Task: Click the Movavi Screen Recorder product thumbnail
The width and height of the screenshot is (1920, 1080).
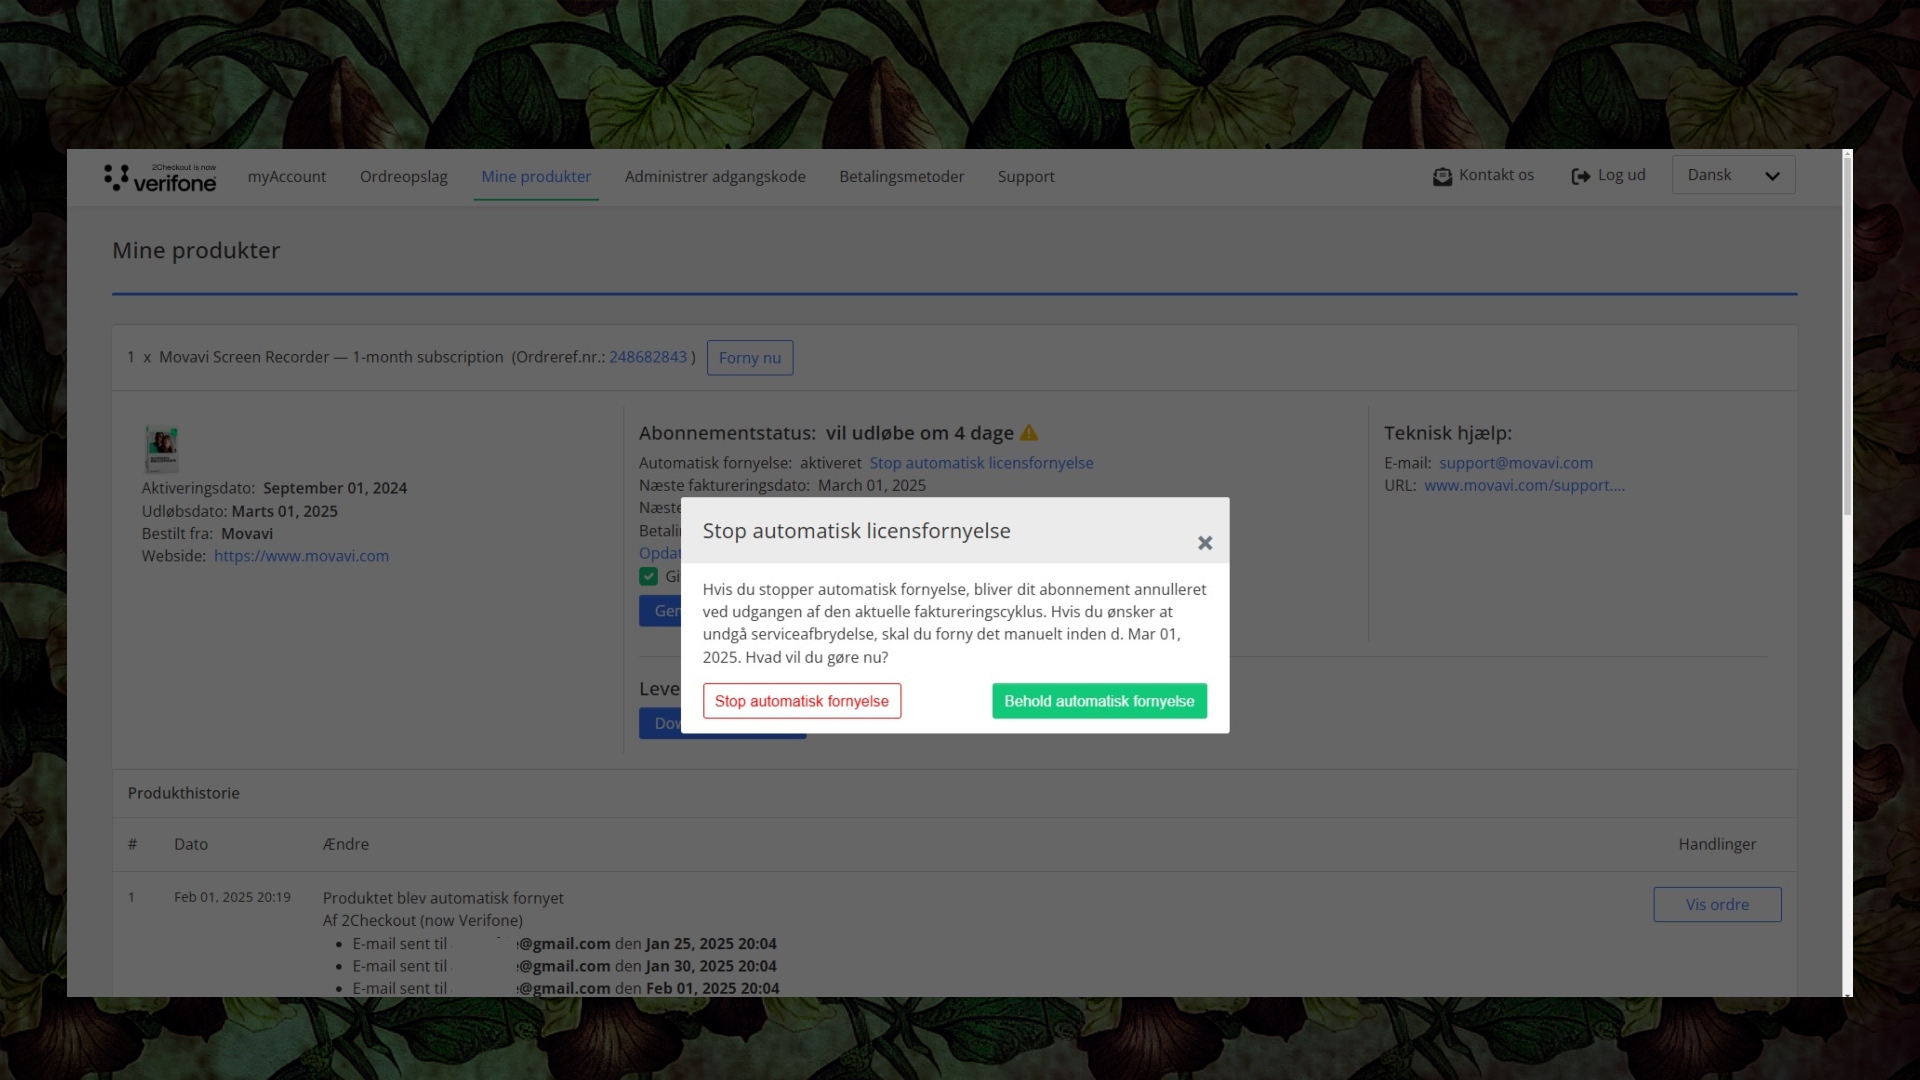Action: click(x=161, y=449)
